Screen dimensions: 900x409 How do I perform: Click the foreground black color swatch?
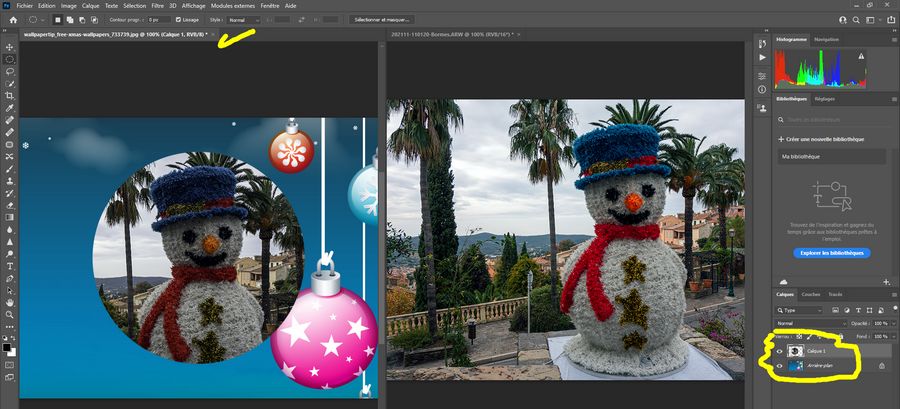(x=7, y=348)
